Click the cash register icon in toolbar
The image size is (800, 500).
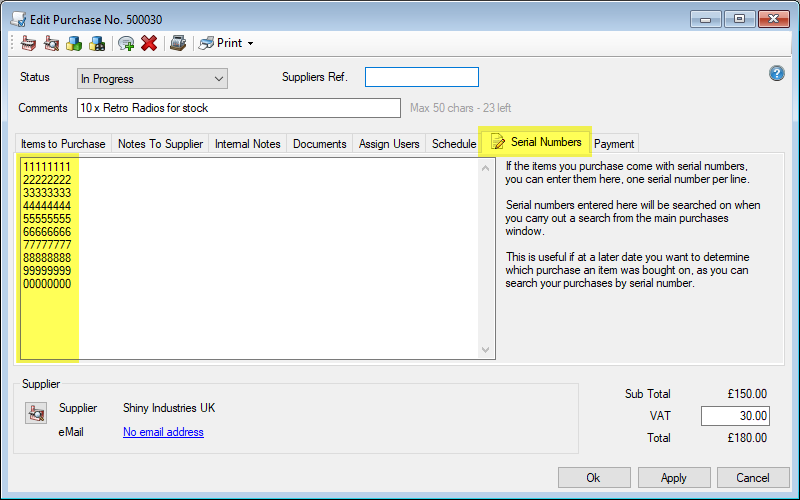pyautogui.click(x=177, y=43)
